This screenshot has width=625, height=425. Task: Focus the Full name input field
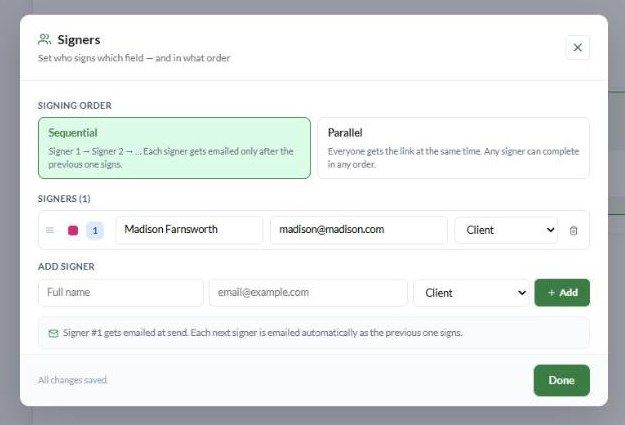121,293
